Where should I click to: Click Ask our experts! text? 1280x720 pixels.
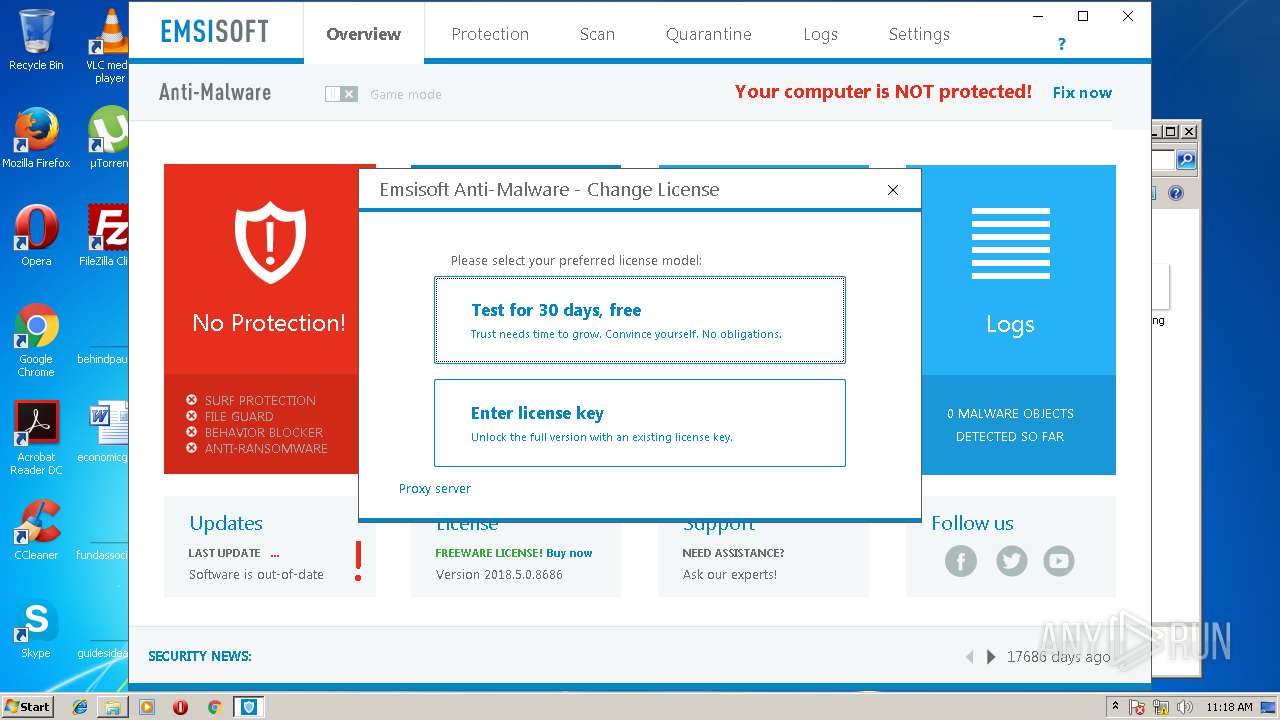730,575
